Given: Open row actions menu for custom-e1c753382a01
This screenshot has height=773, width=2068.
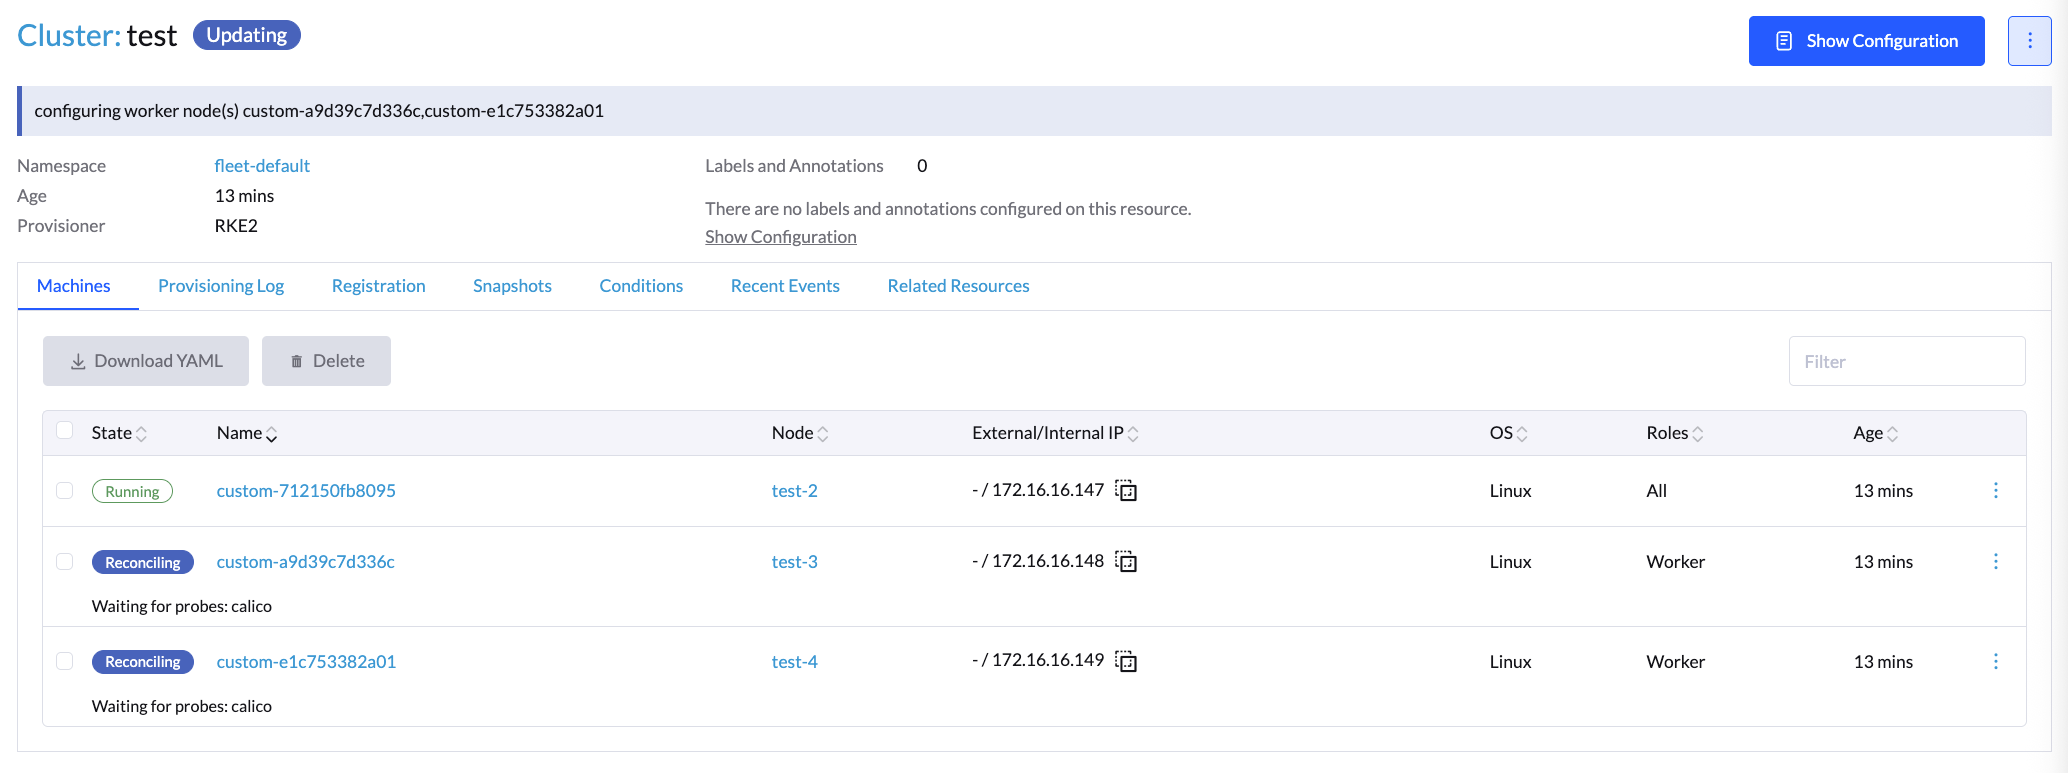Looking at the screenshot, I should click(1995, 662).
